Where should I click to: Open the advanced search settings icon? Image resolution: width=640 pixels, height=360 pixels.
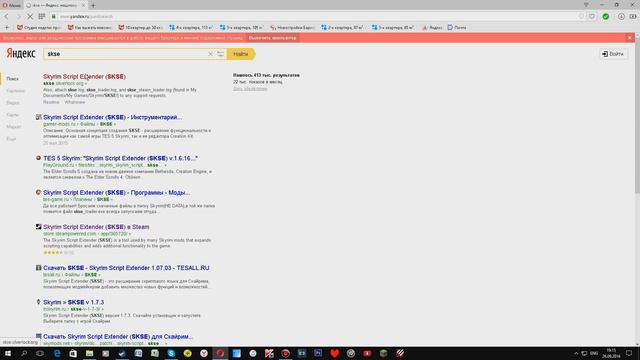pos(220,54)
